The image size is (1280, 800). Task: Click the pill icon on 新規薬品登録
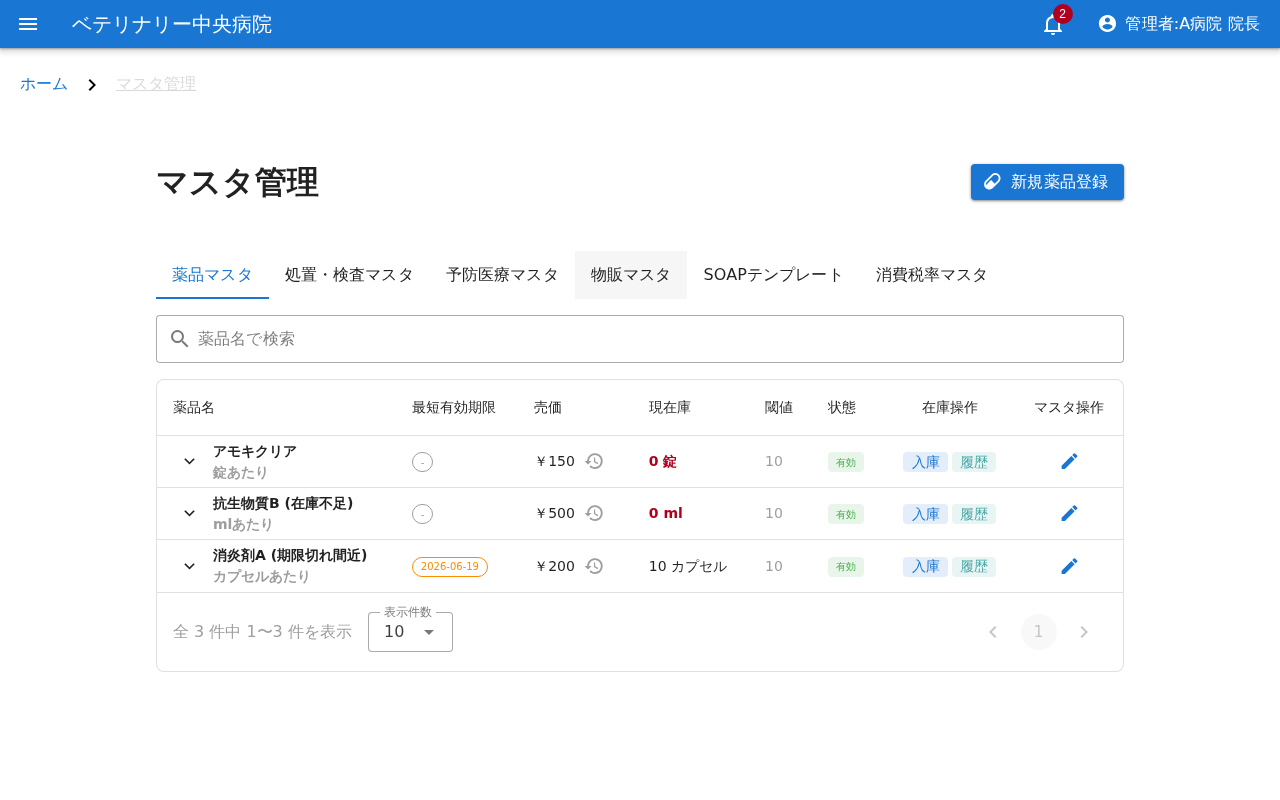[993, 182]
